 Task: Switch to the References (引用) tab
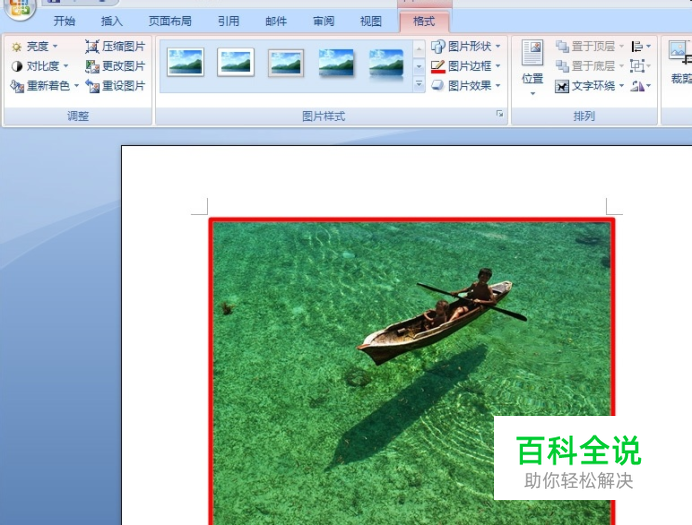(x=229, y=21)
